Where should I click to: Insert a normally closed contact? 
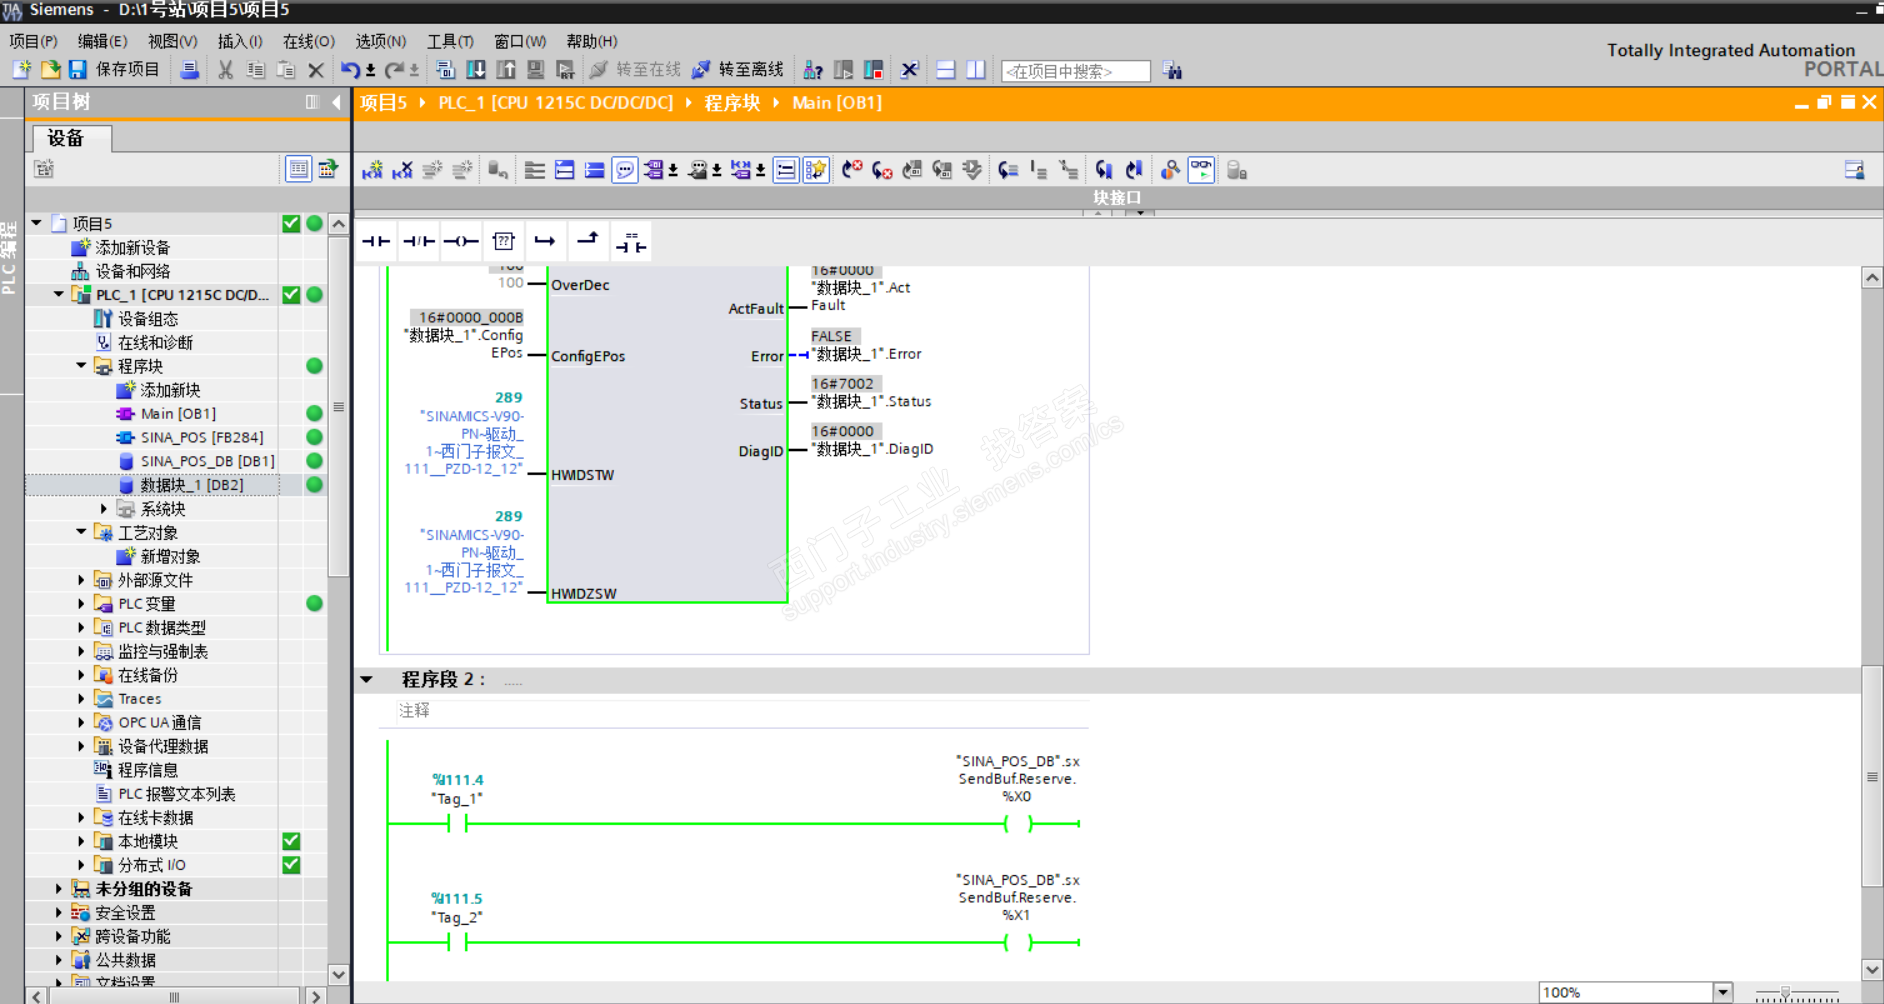pyautogui.click(x=419, y=241)
